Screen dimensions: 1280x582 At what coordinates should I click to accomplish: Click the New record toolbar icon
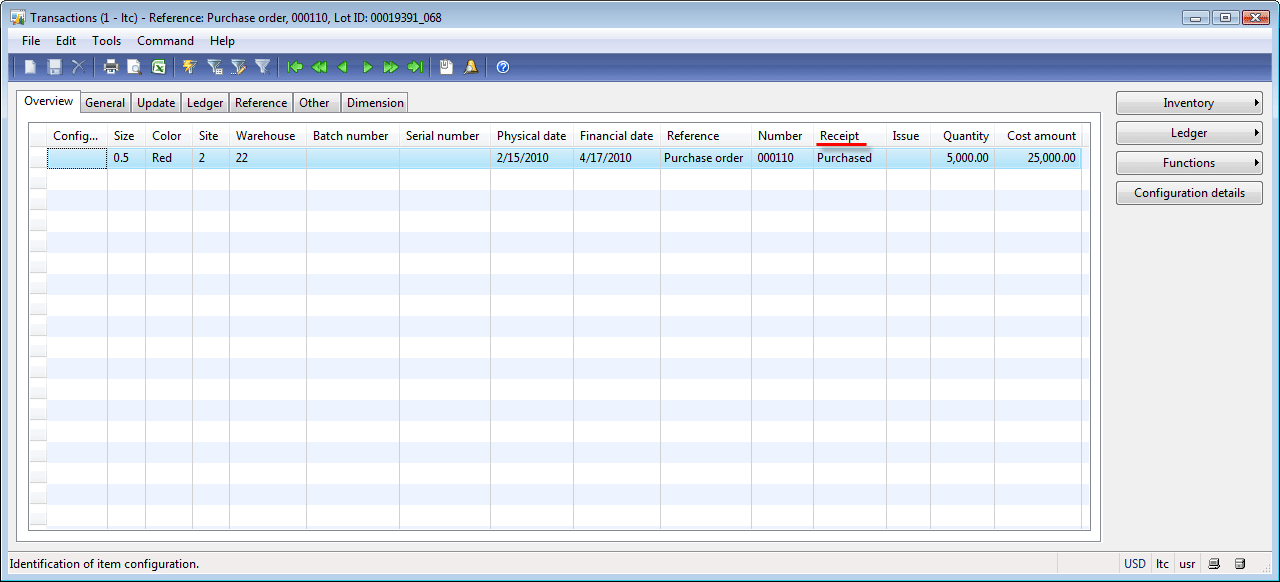click(31, 67)
